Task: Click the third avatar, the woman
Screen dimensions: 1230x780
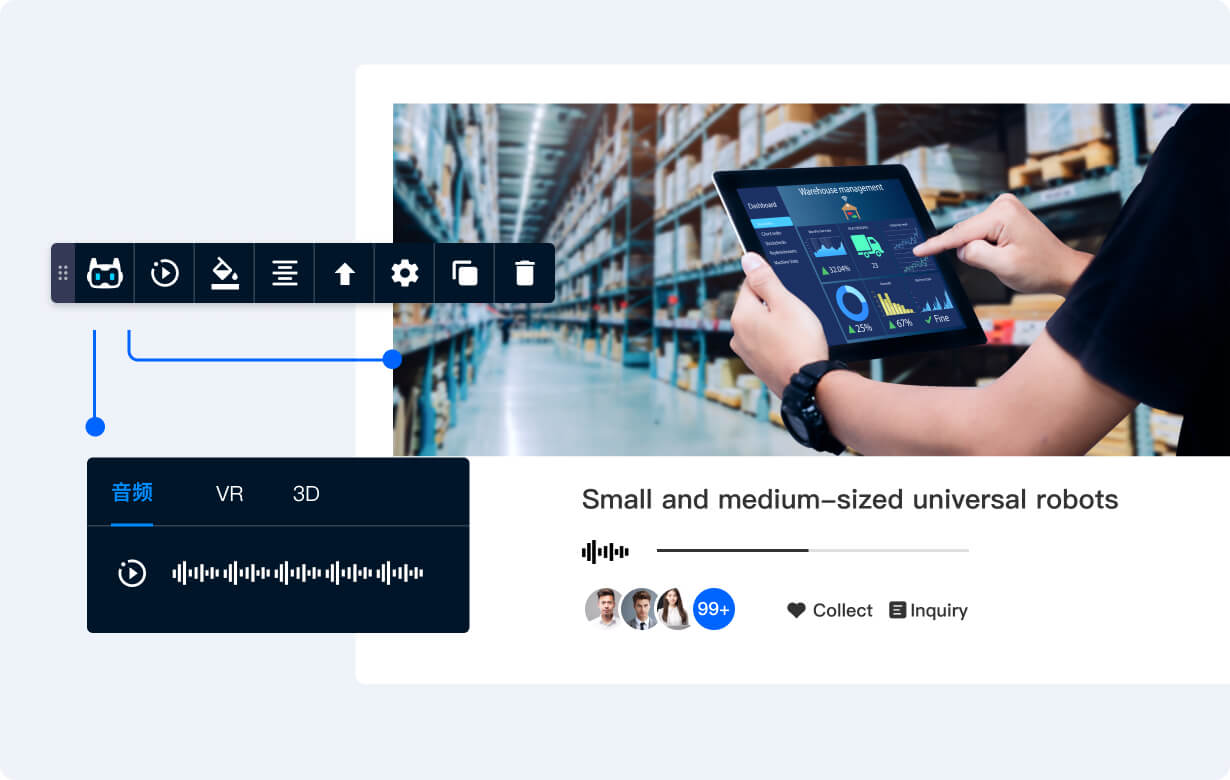Action: [675, 609]
